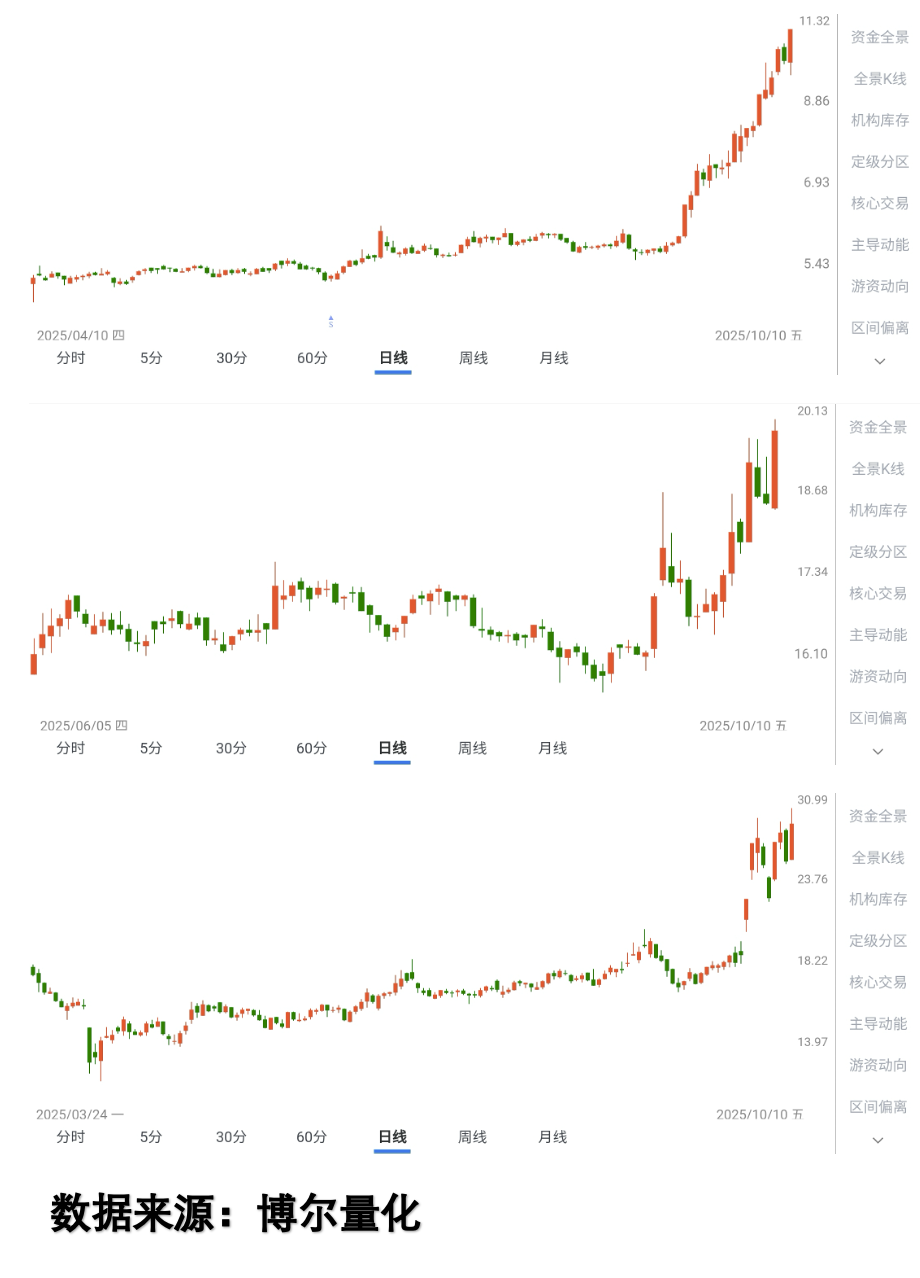Select the 60分 interval on the third chart
This screenshot has width=920, height=1278.
pos(310,1137)
